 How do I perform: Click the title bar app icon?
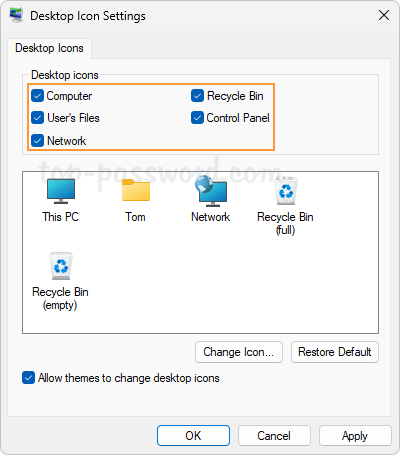pos(16,15)
